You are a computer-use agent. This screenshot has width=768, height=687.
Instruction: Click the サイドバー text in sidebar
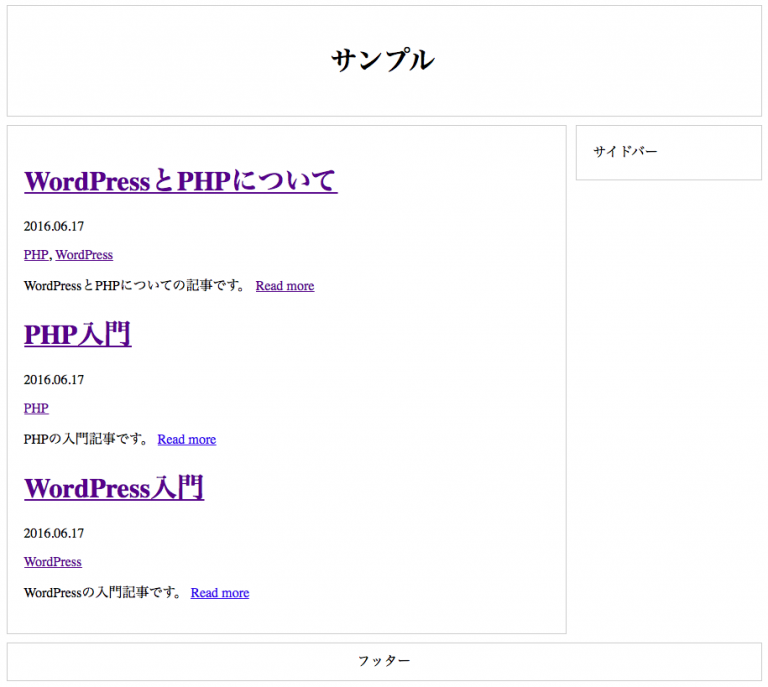(625, 152)
